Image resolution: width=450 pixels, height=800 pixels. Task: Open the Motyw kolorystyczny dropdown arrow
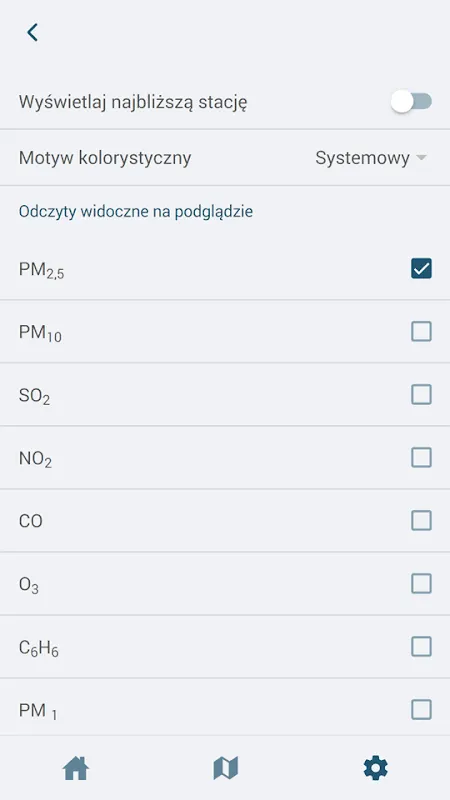tap(421, 158)
